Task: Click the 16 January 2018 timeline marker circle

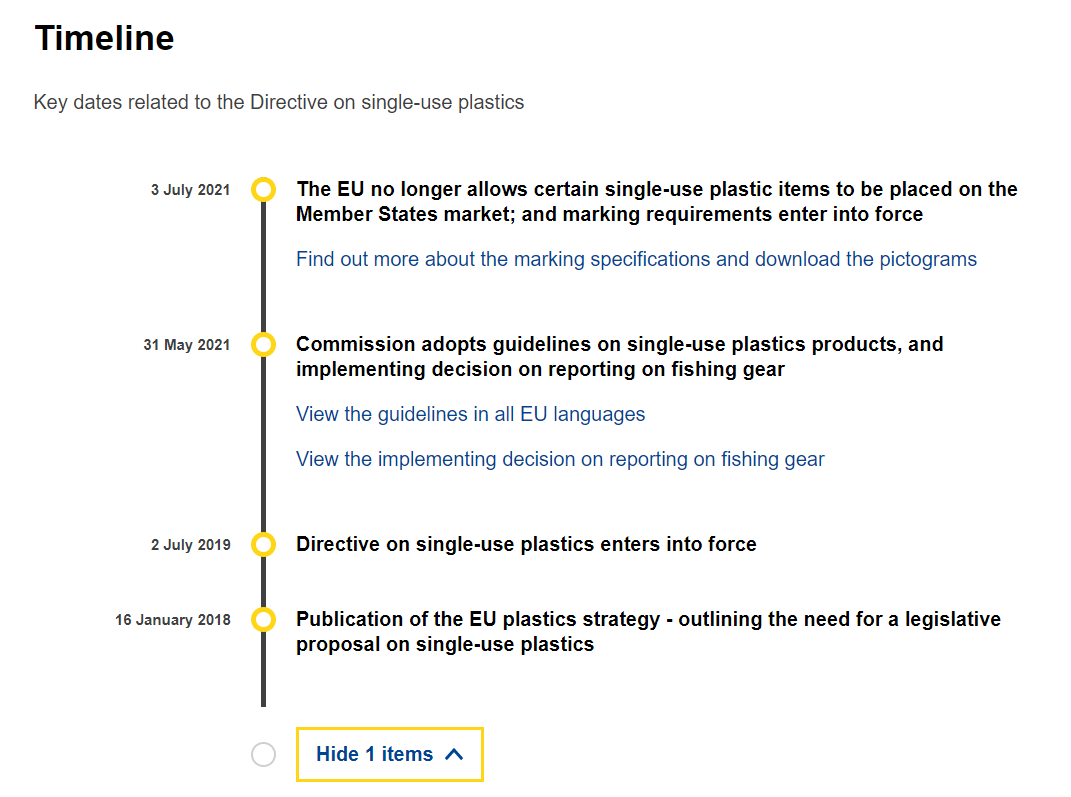Action: (x=264, y=619)
